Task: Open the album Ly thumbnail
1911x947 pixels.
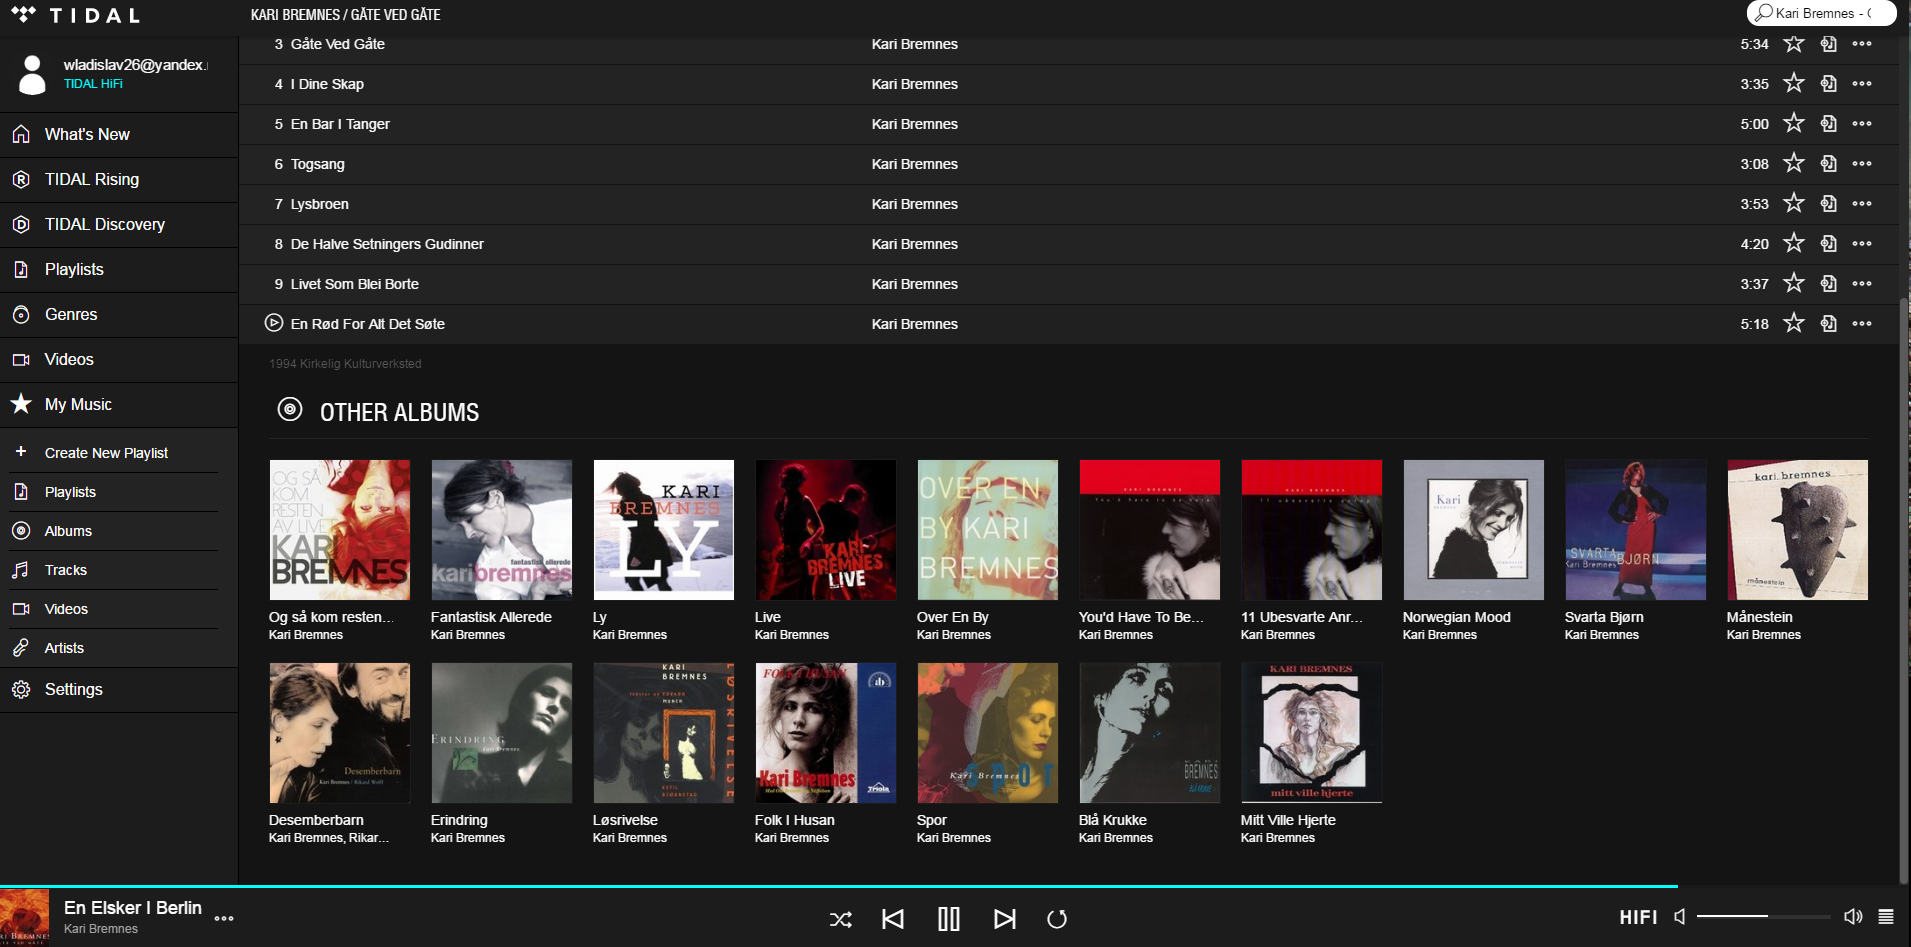Action: 663,530
